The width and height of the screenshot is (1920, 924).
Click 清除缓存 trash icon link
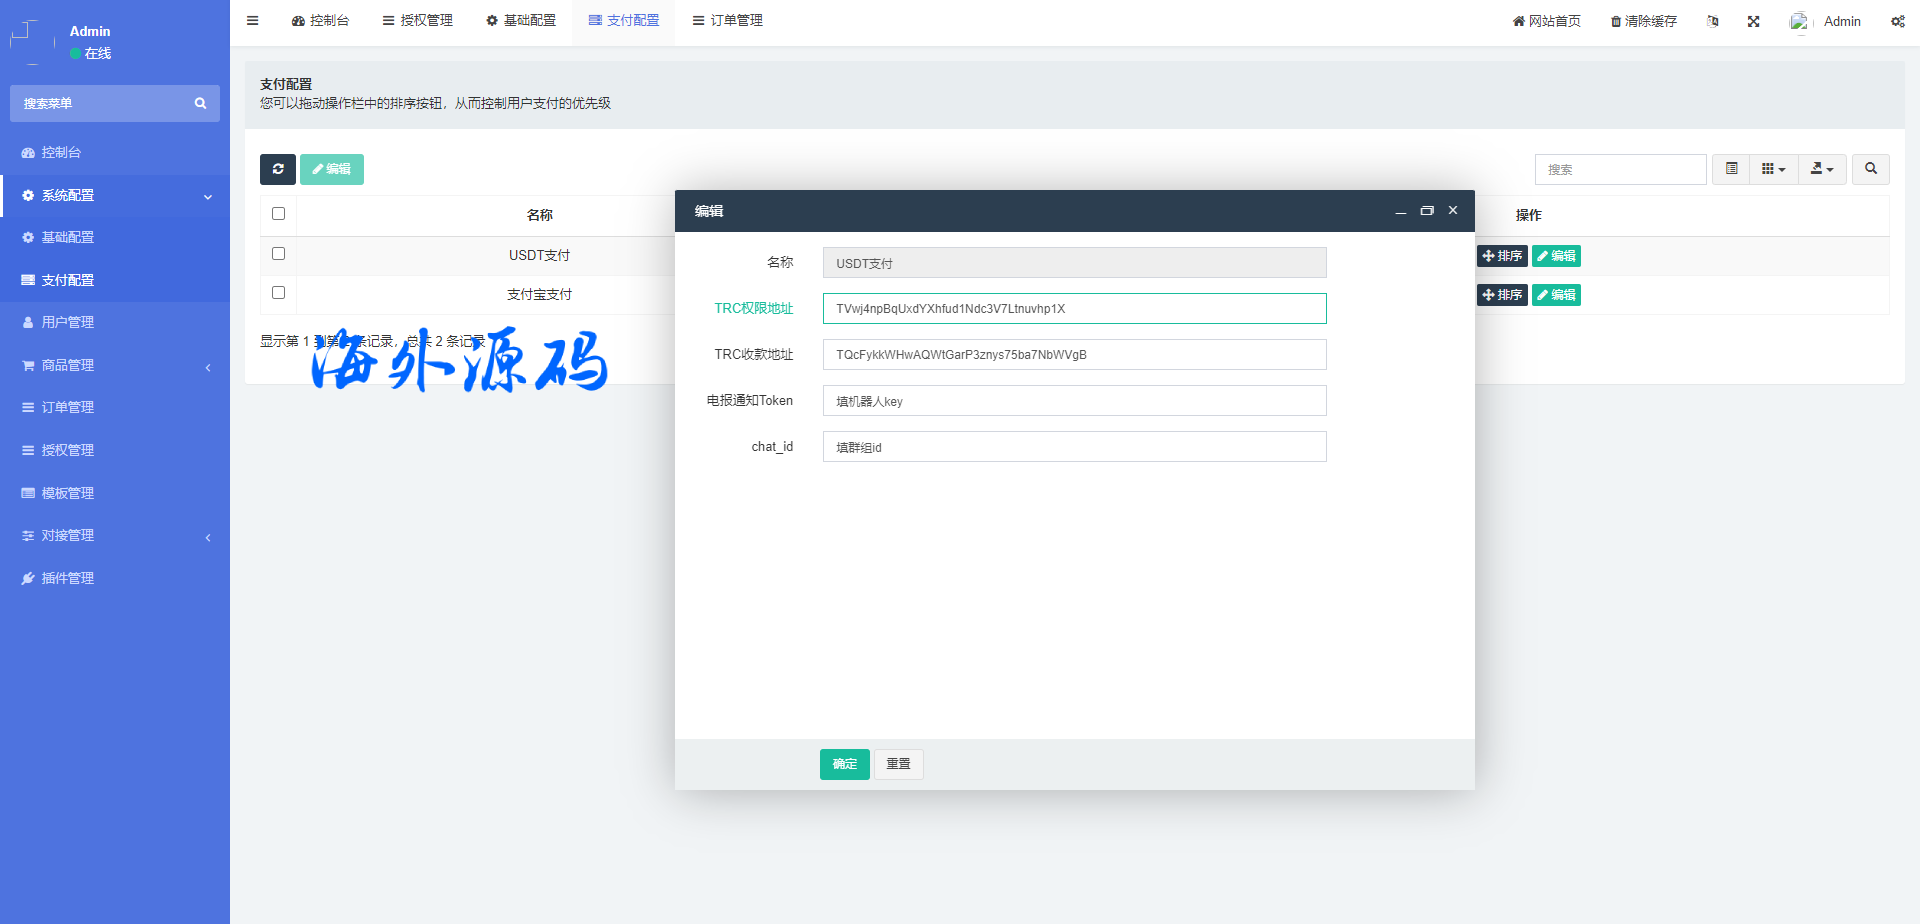1643,21
